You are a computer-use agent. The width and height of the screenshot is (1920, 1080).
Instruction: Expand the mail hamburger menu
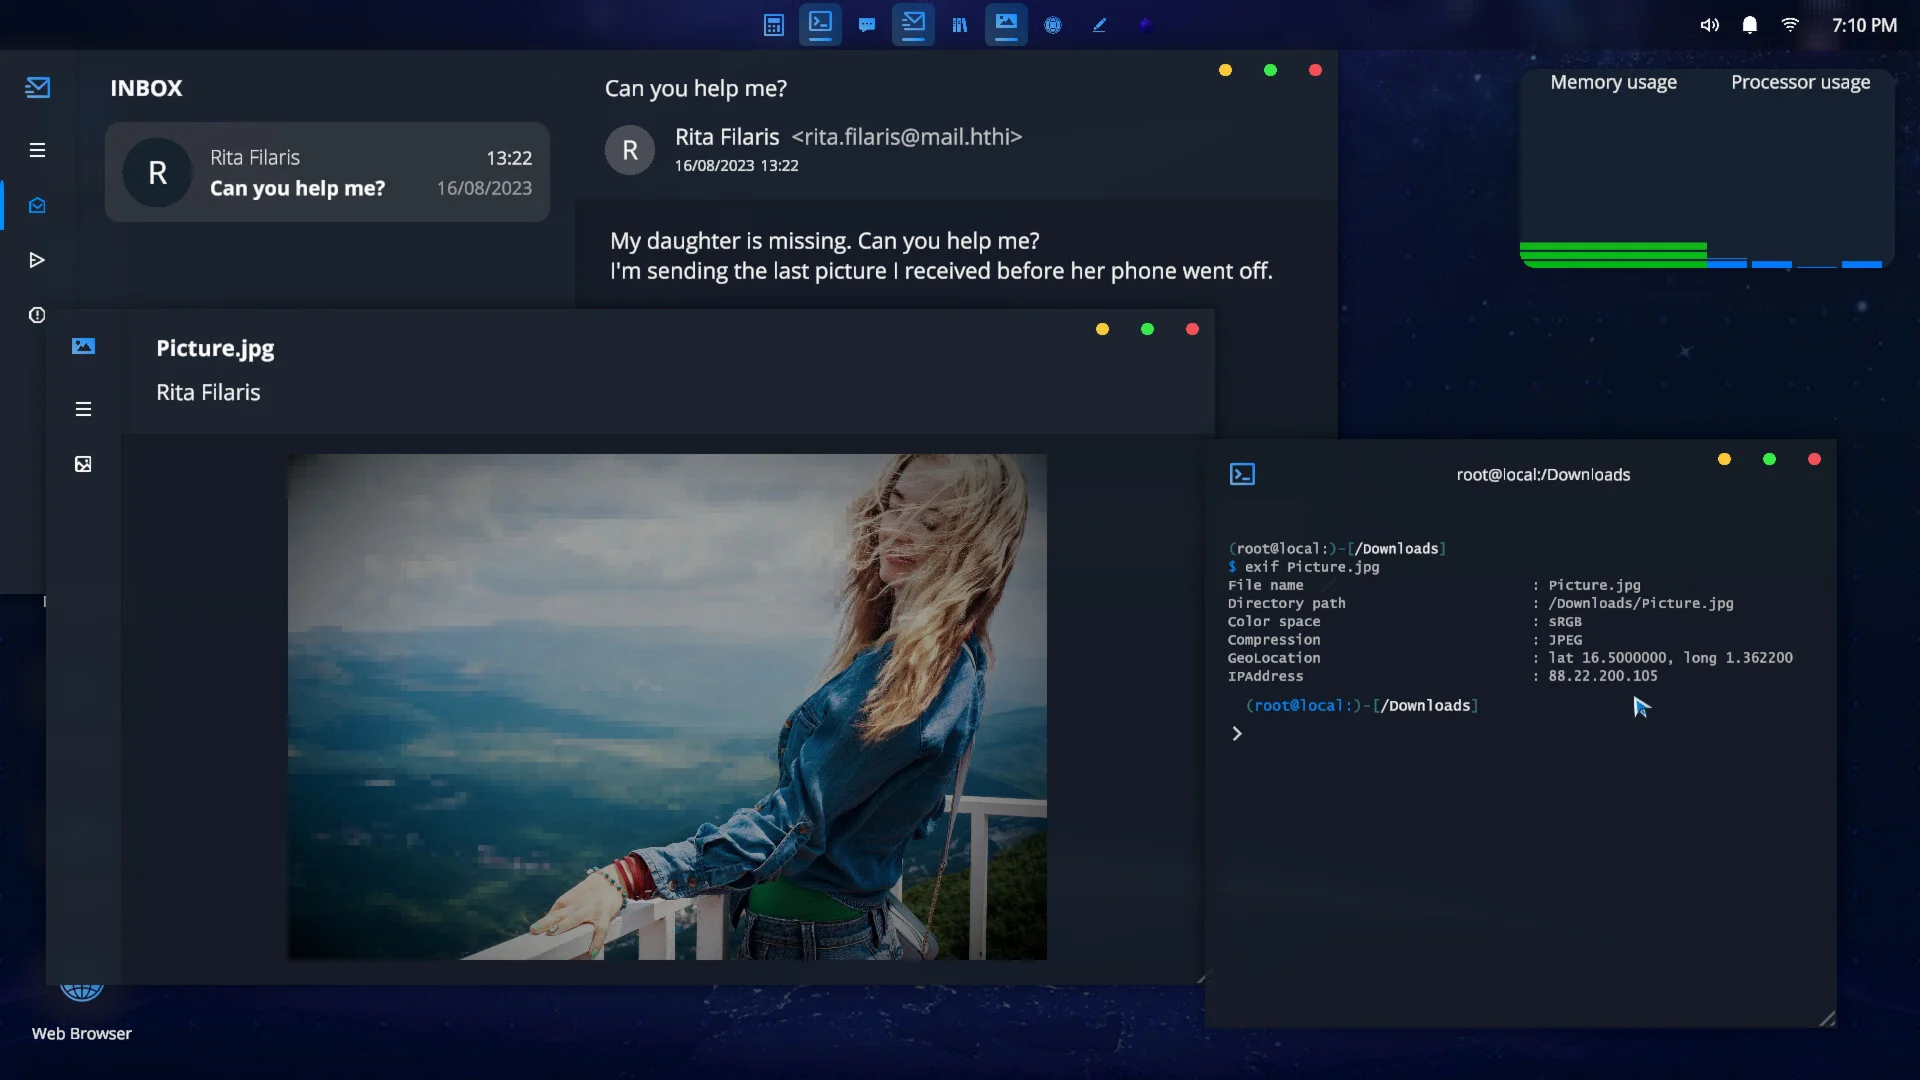pos(37,150)
